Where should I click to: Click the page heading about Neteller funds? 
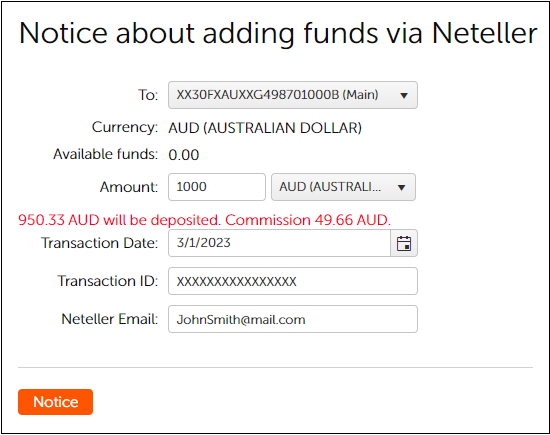point(278,33)
